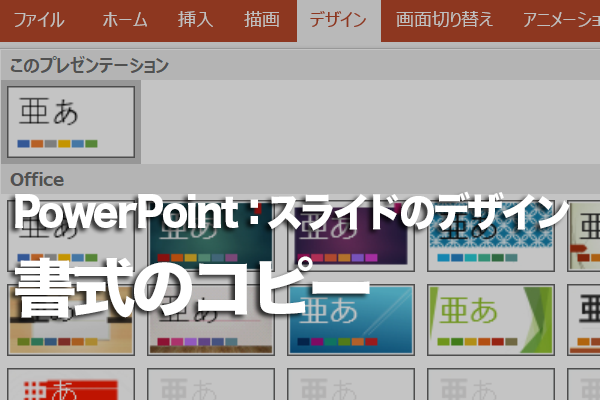Apply the green faceted arrows theme
The image size is (600, 400).
491,320
